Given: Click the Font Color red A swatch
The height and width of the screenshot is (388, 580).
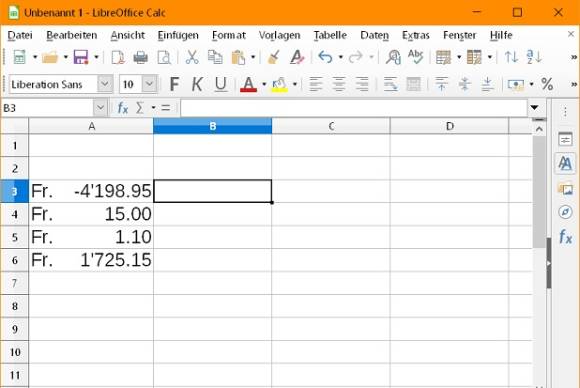Looking at the screenshot, I should [x=249, y=84].
